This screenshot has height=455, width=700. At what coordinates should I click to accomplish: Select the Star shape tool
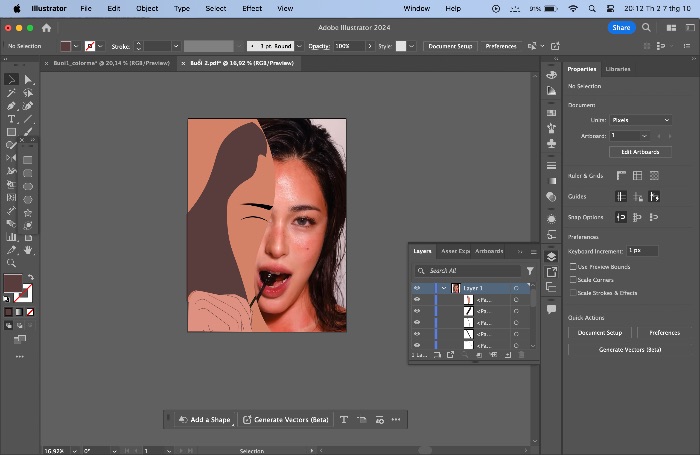[28, 213]
